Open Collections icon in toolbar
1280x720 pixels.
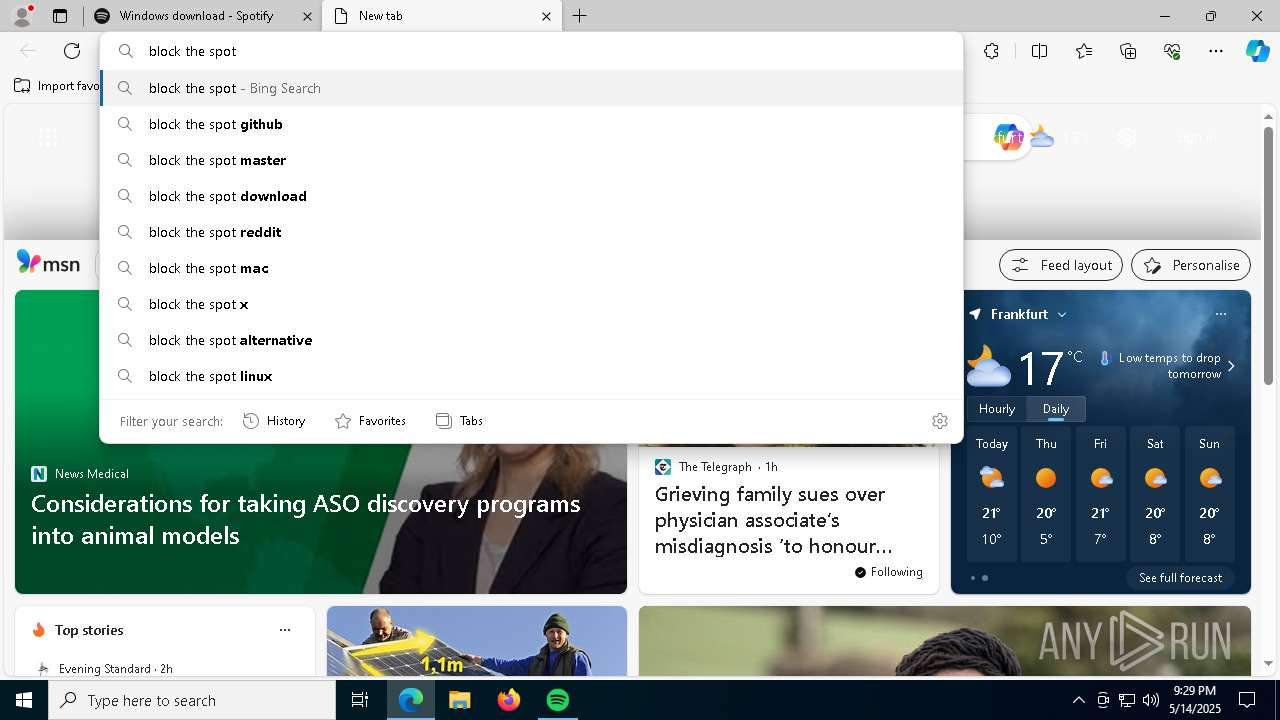point(1128,51)
